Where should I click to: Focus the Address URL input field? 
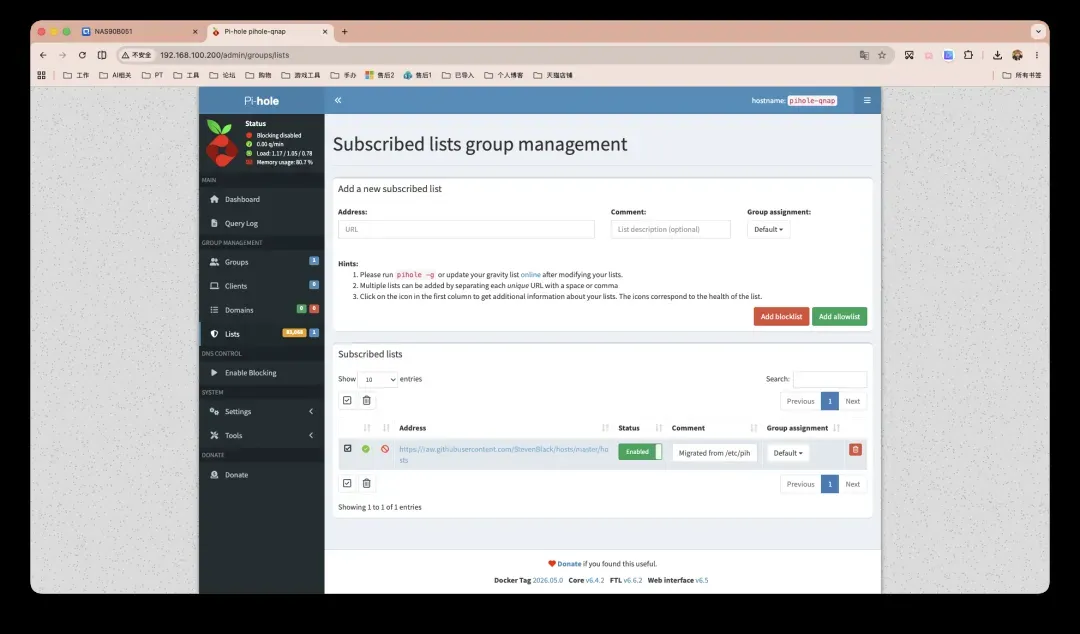pyautogui.click(x=466, y=229)
